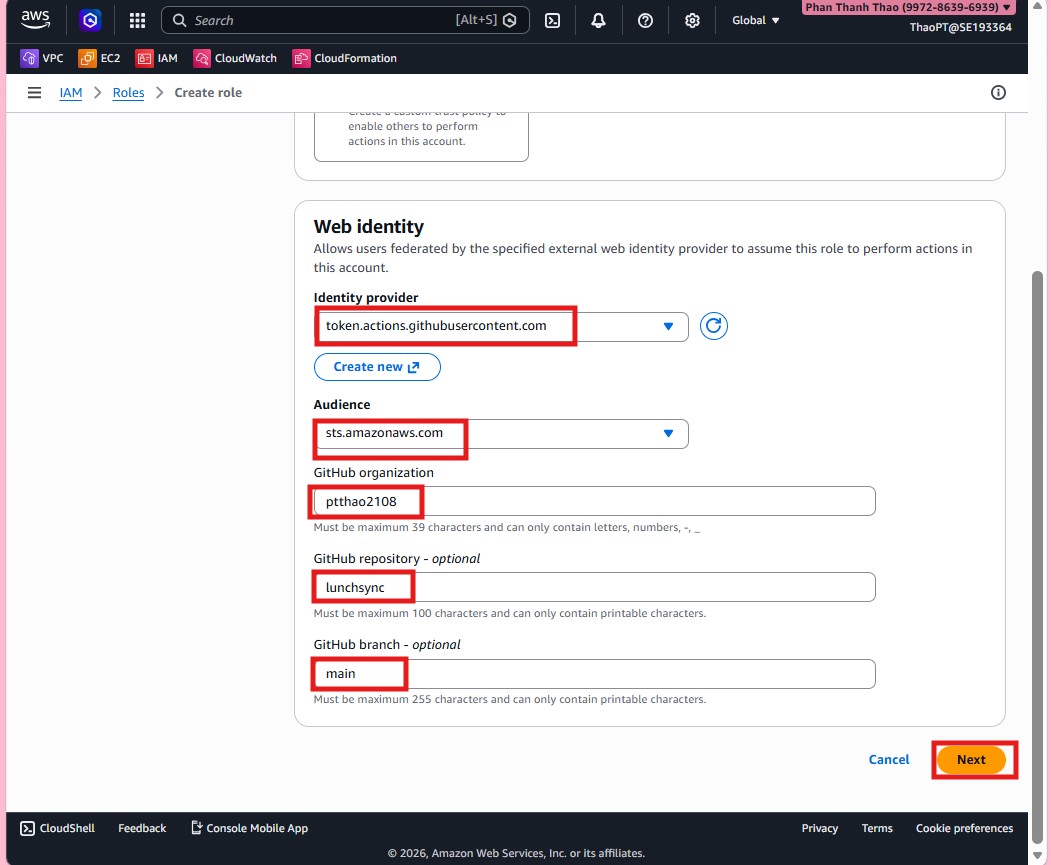This screenshot has width=1051, height=865.
Task: Click the notifications bell icon
Action: pyautogui.click(x=598, y=20)
